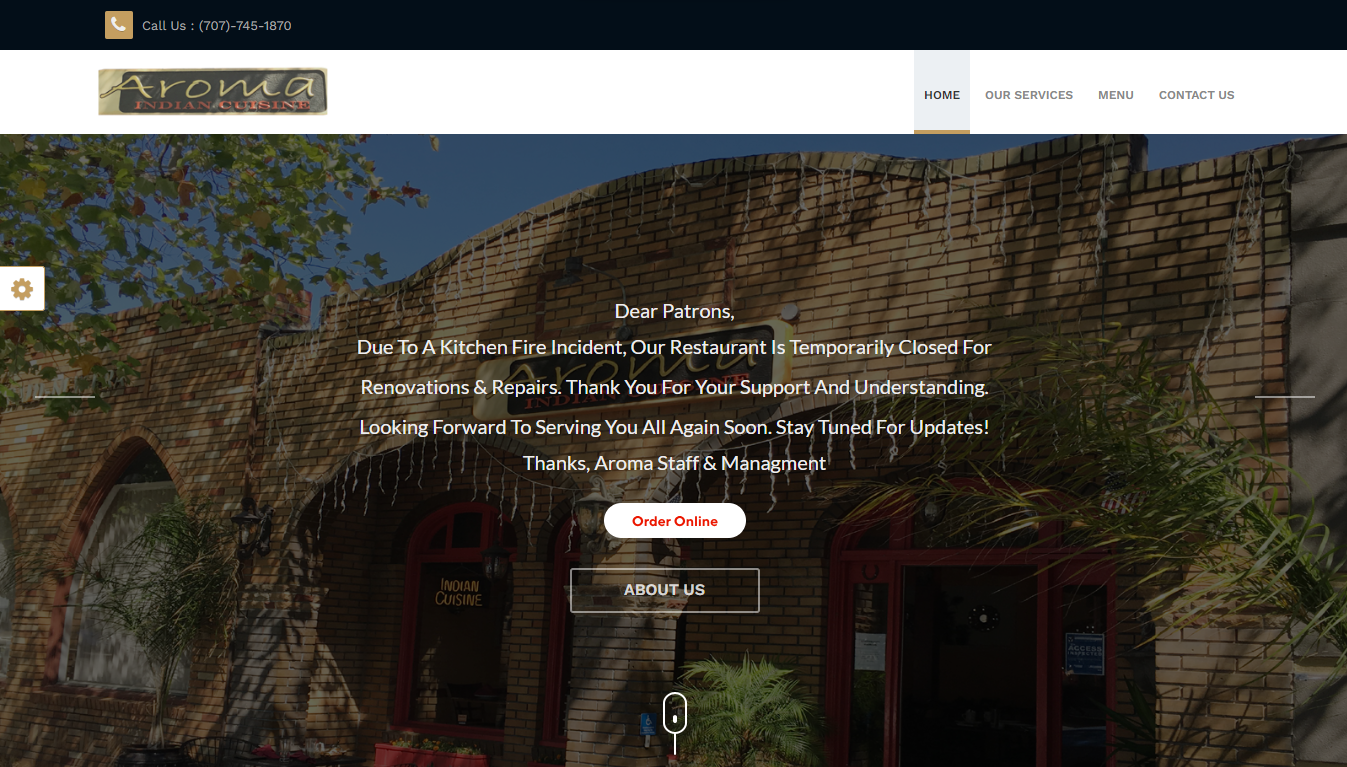
Task: Open the settings gear panel on left edge
Action: (22, 289)
